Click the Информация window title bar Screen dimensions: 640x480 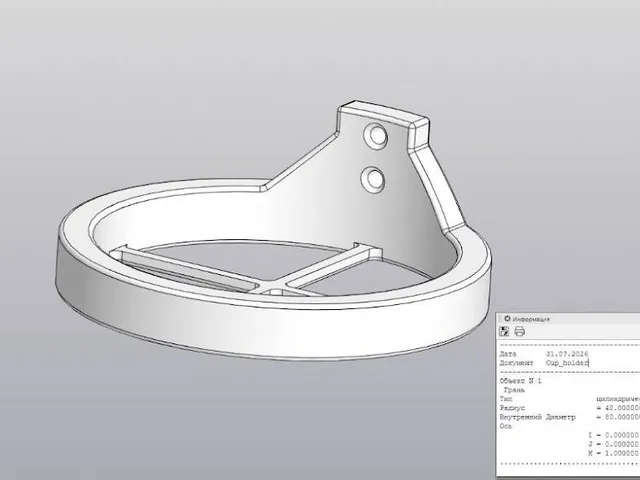click(x=568, y=319)
